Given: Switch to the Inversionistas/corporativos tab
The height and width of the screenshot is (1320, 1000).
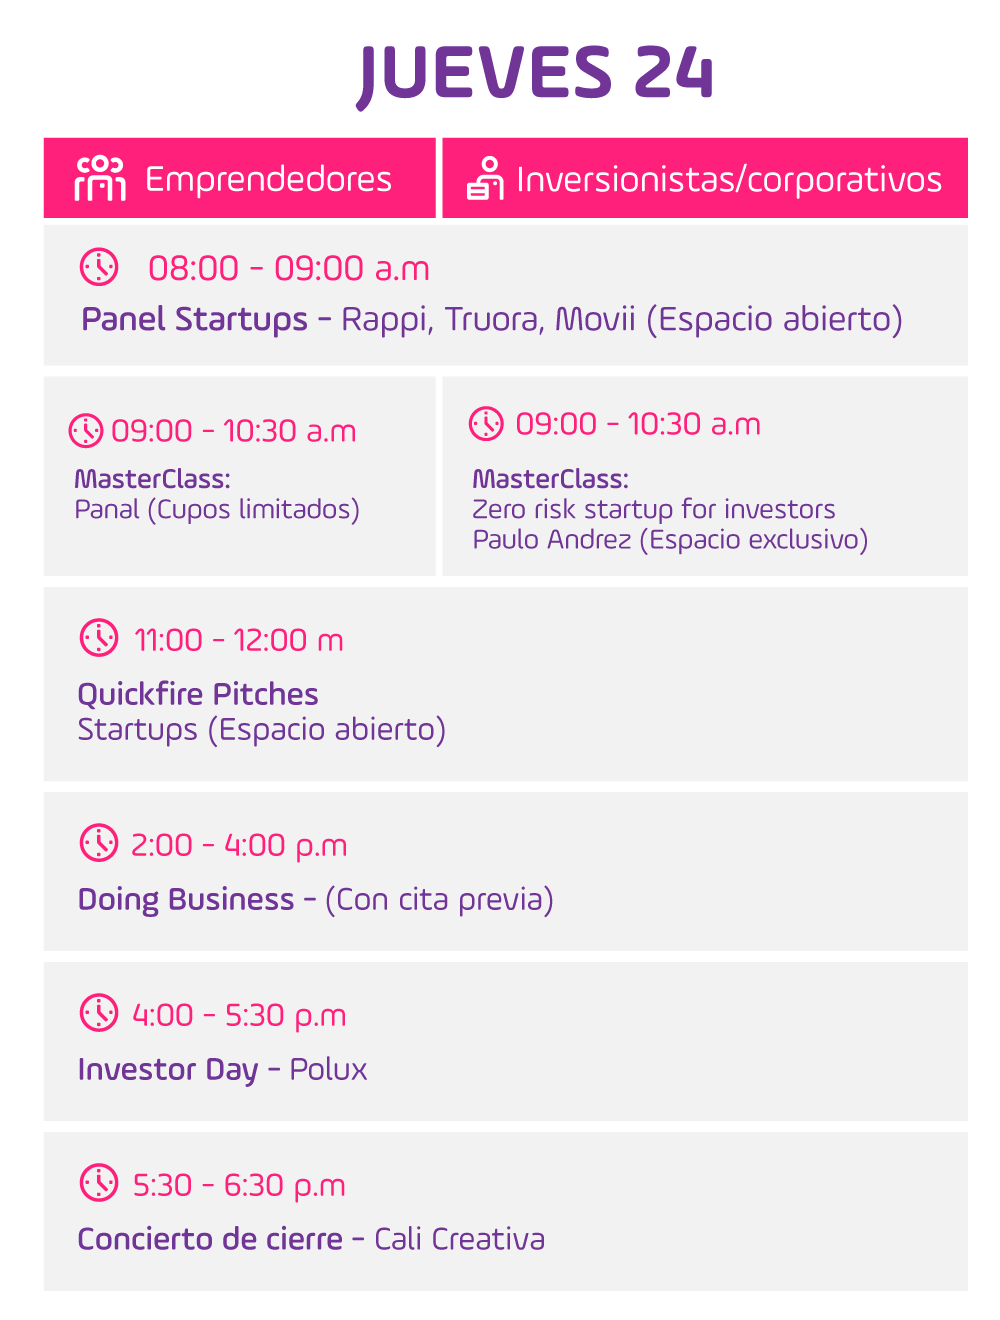Looking at the screenshot, I should pyautogui.click(x=705, y=179).
